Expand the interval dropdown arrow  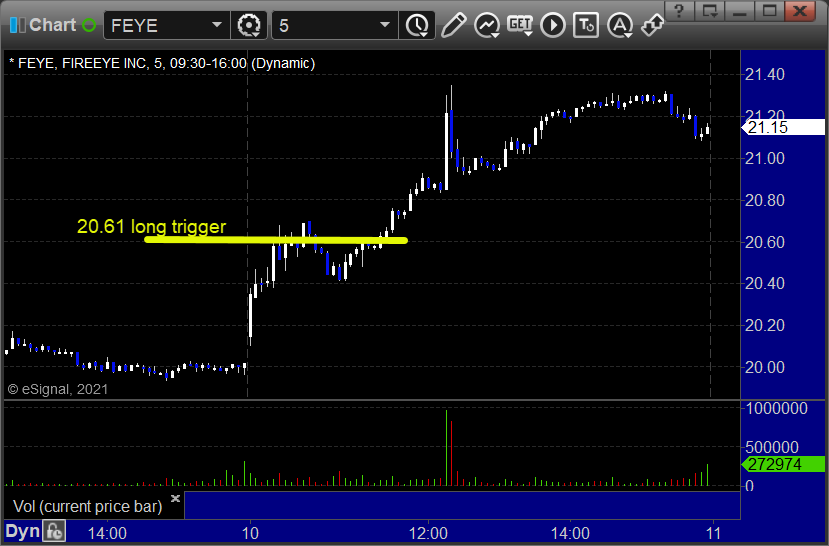coord(385,25)
